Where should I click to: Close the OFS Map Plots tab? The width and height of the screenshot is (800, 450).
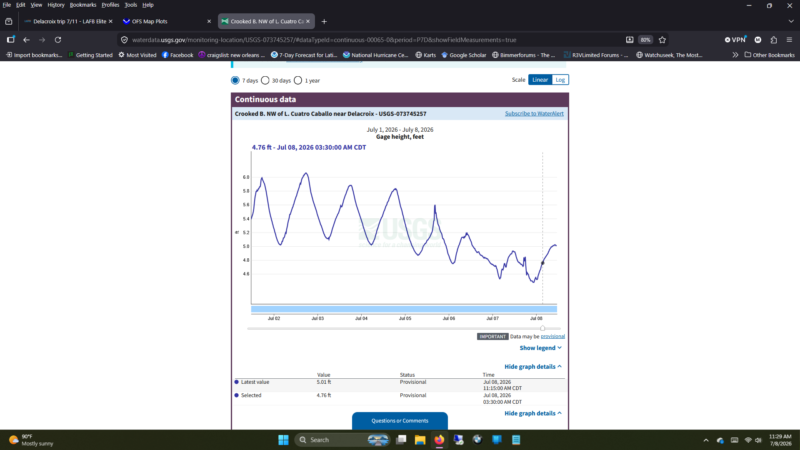coord(209,21)
